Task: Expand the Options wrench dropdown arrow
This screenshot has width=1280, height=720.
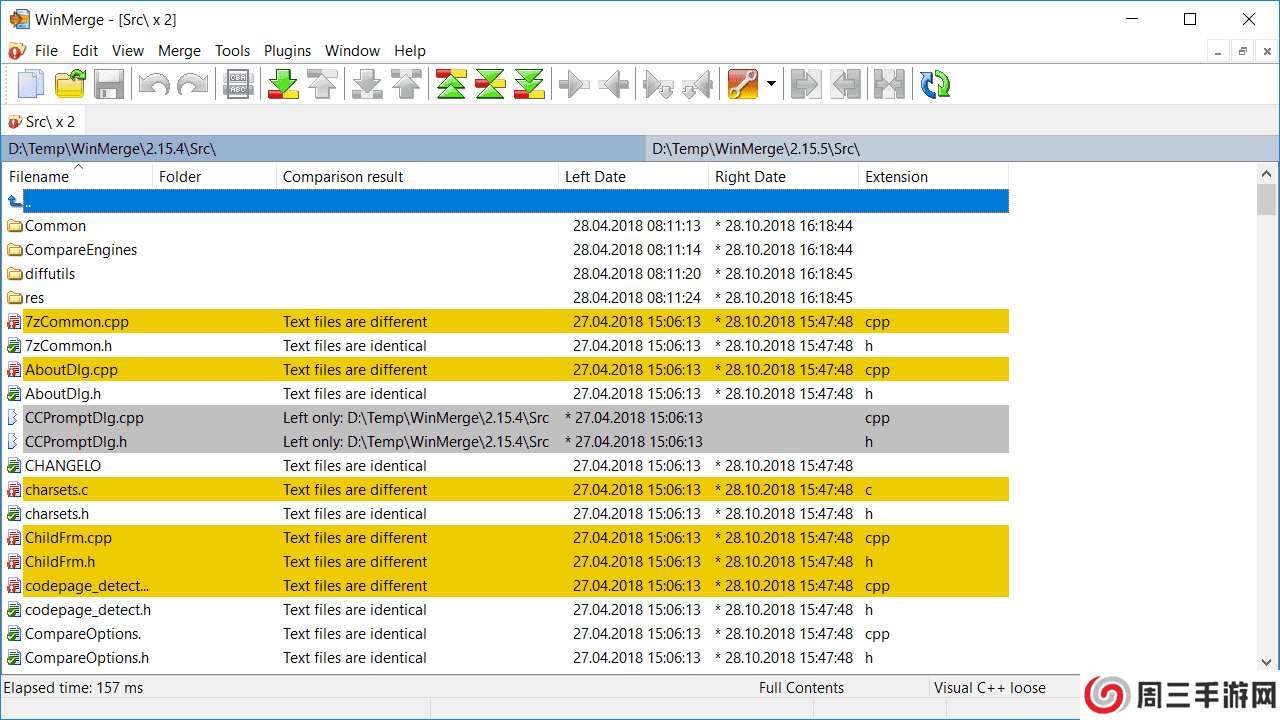Action: tap(771, 84)
